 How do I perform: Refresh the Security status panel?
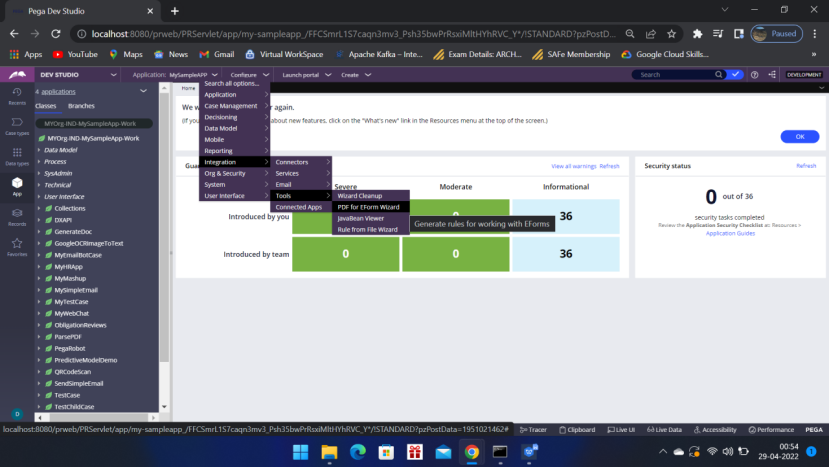click(806, 166)
